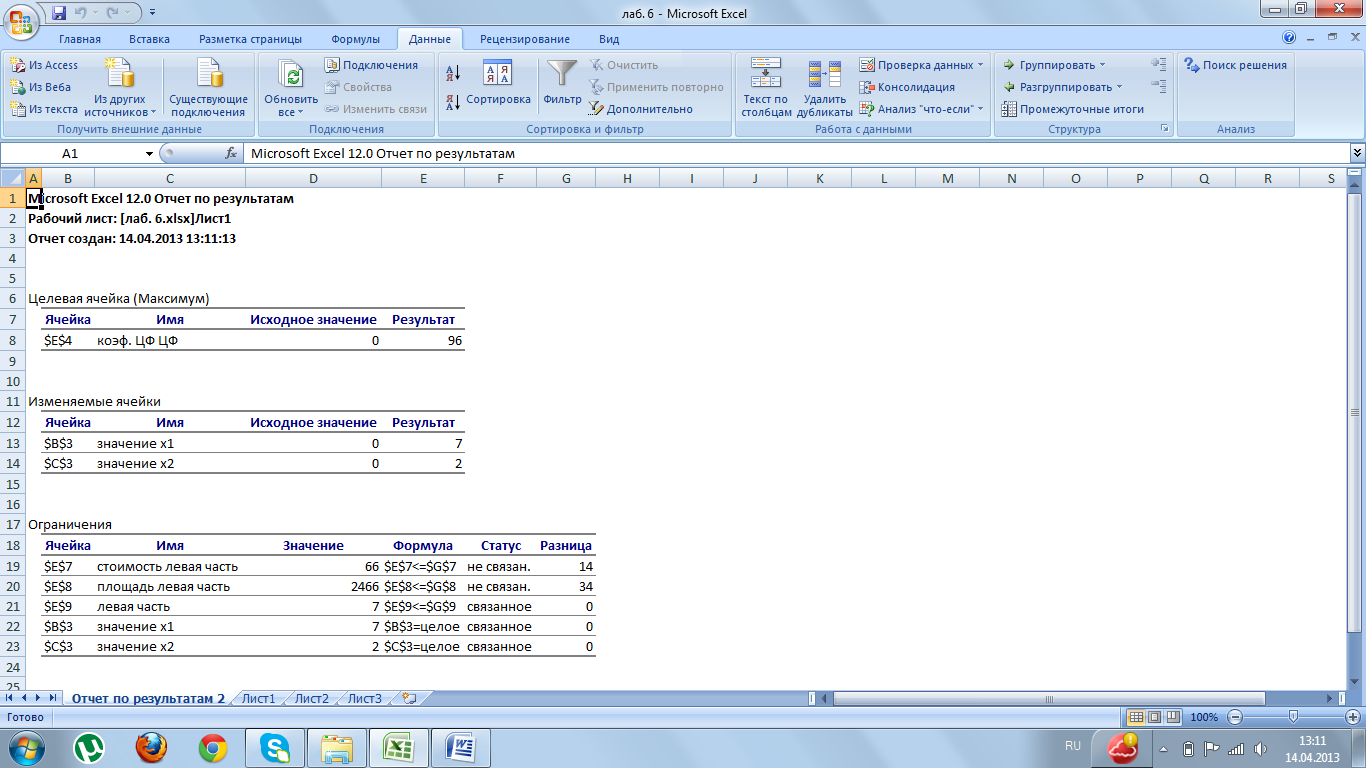Click the RU language indicator
The height and width of the screenshot is (768, 1366).
click(x=1073, y=746)
